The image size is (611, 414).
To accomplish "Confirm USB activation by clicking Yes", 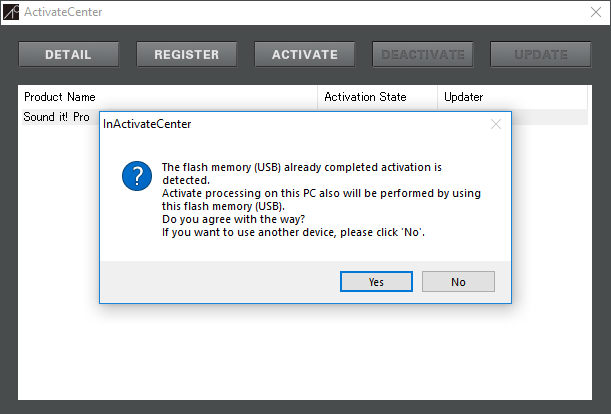I will point(376,281).
